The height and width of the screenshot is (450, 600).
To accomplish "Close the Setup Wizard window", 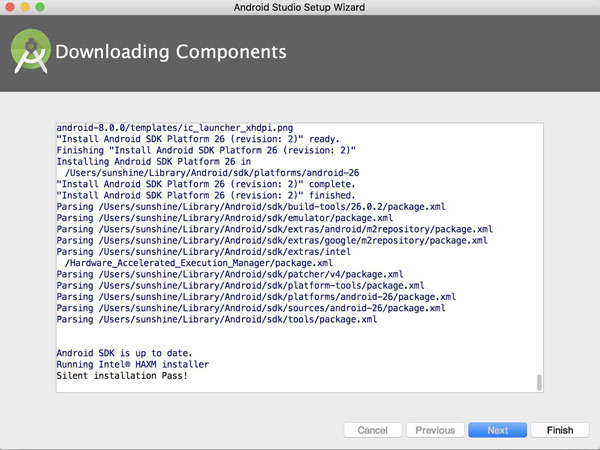I will click(x=12, y=9).
